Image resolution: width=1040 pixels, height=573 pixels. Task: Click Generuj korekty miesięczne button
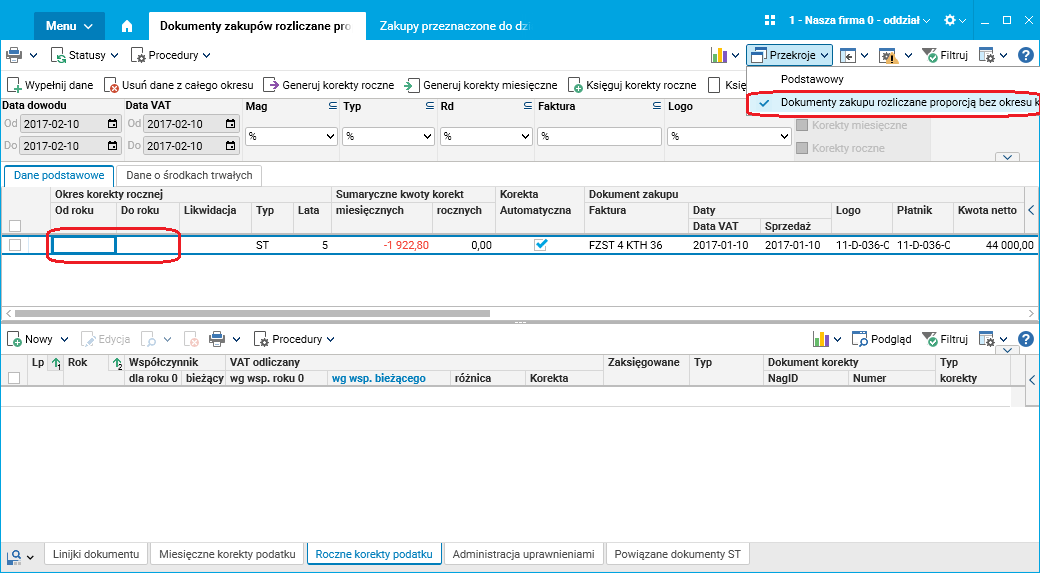(481, 85)
